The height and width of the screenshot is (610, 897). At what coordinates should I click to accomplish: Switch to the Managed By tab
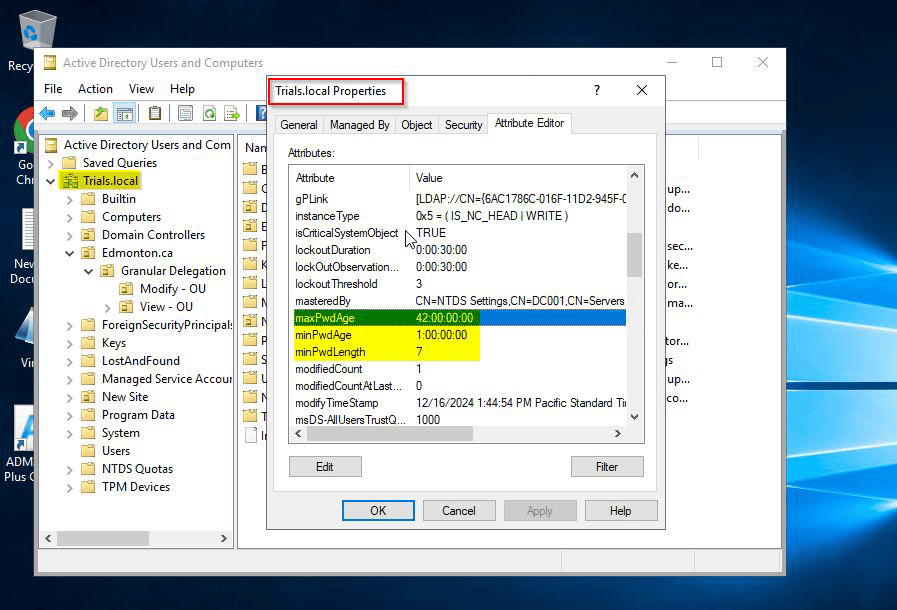(359, 125)
